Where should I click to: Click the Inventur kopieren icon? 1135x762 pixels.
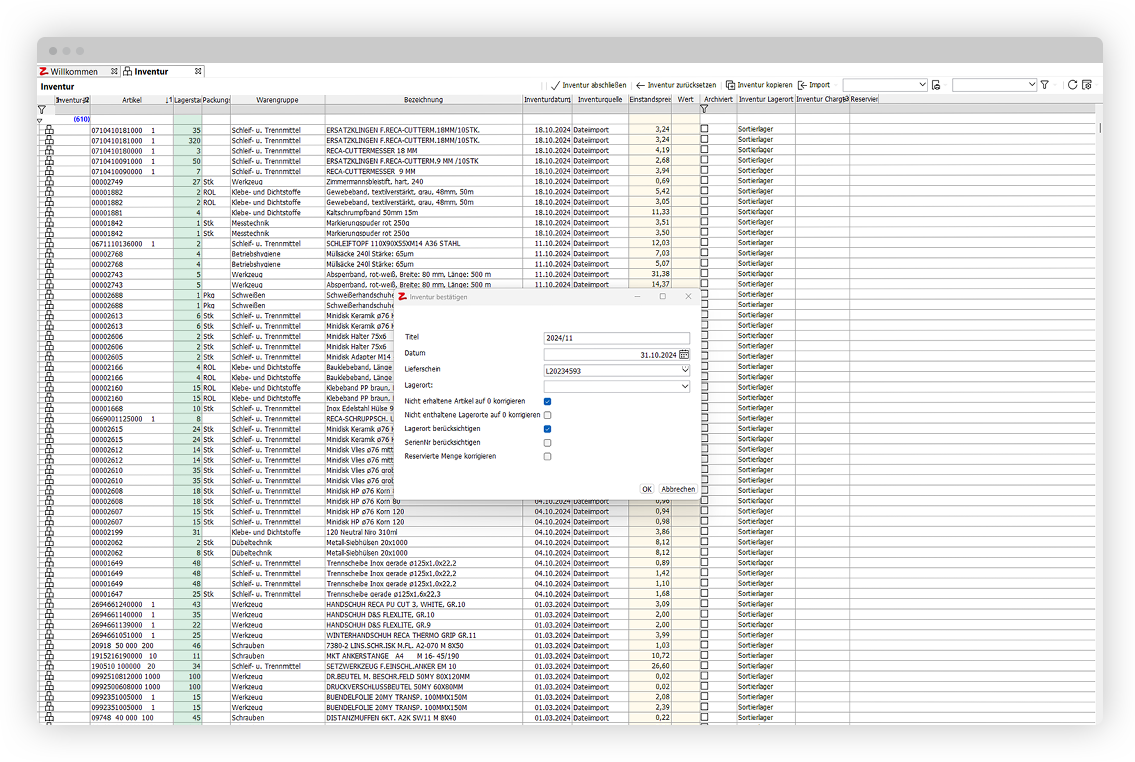pyautogui.click(x=730, y=86)
